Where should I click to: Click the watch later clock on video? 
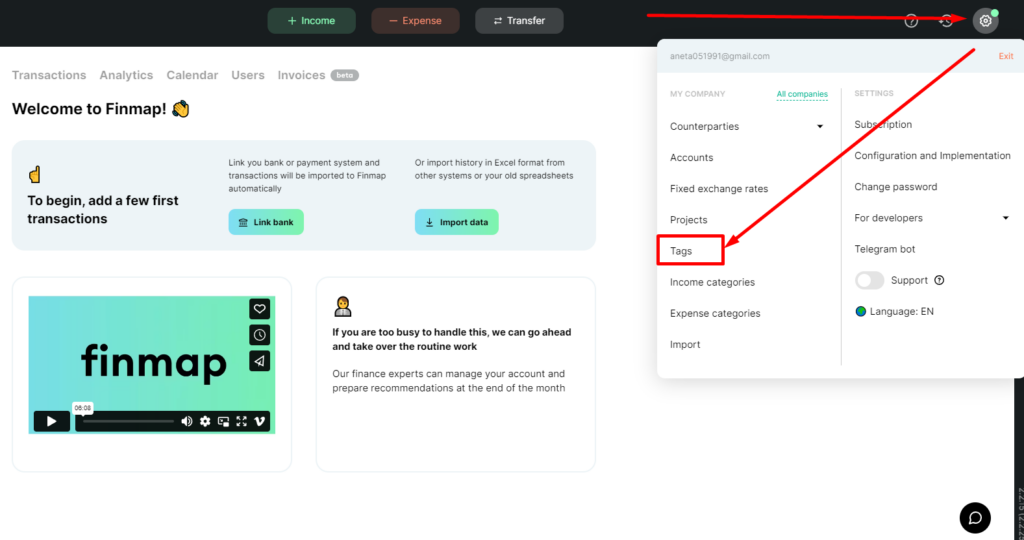coord(259,335)
